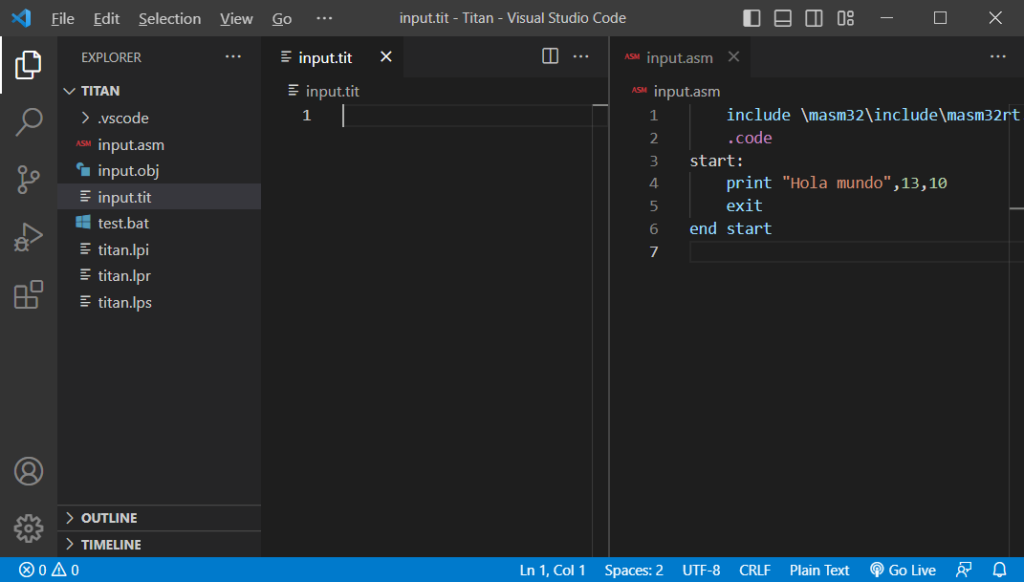Open Explorer views and more actions menu
The width and height of the screenshot is (1024, 582).
tap(233, 57)
